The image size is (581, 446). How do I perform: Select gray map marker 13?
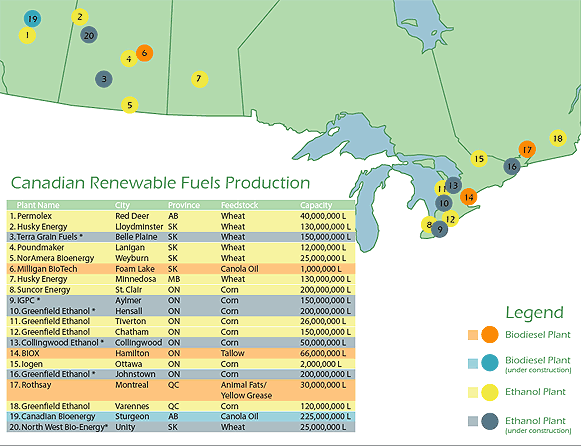453,185
